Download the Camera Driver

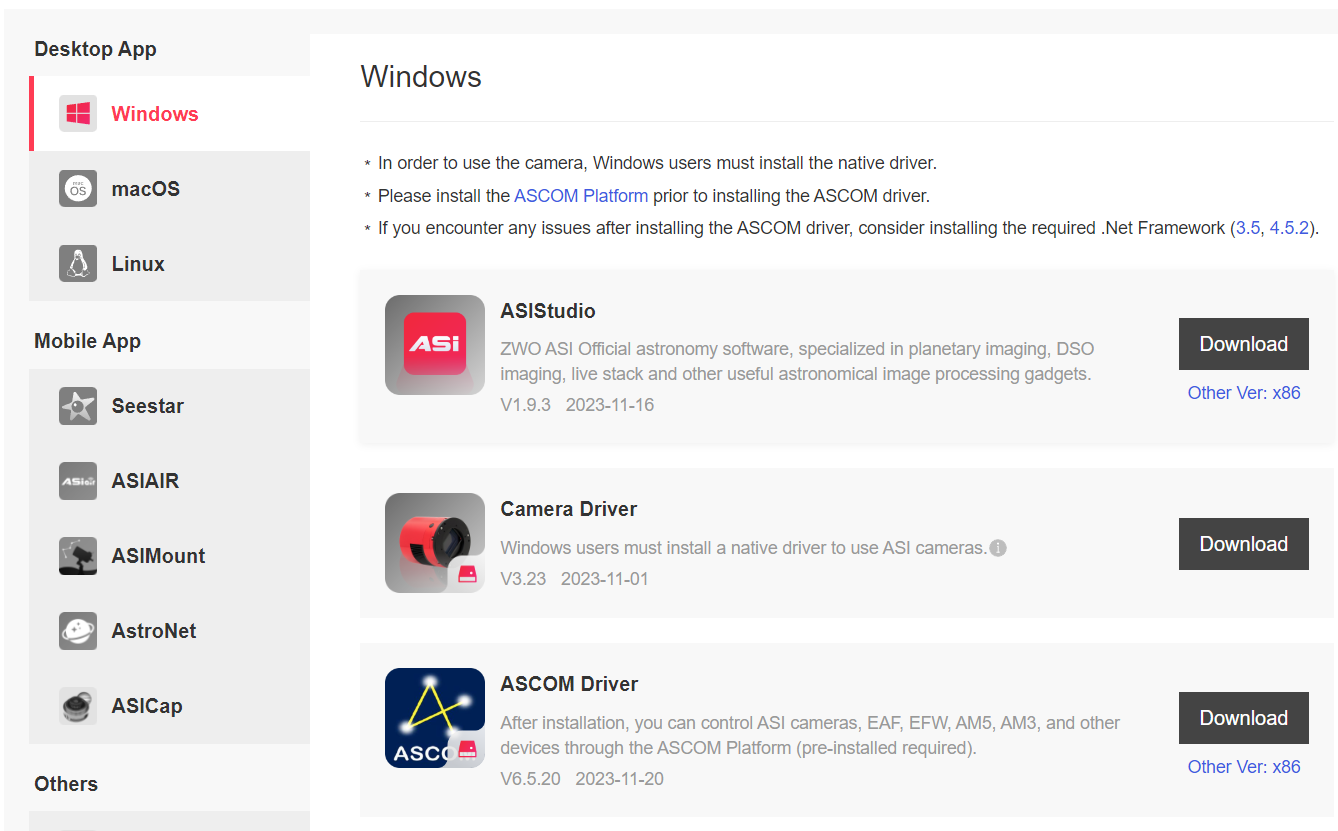click(x=1244, y=544)
